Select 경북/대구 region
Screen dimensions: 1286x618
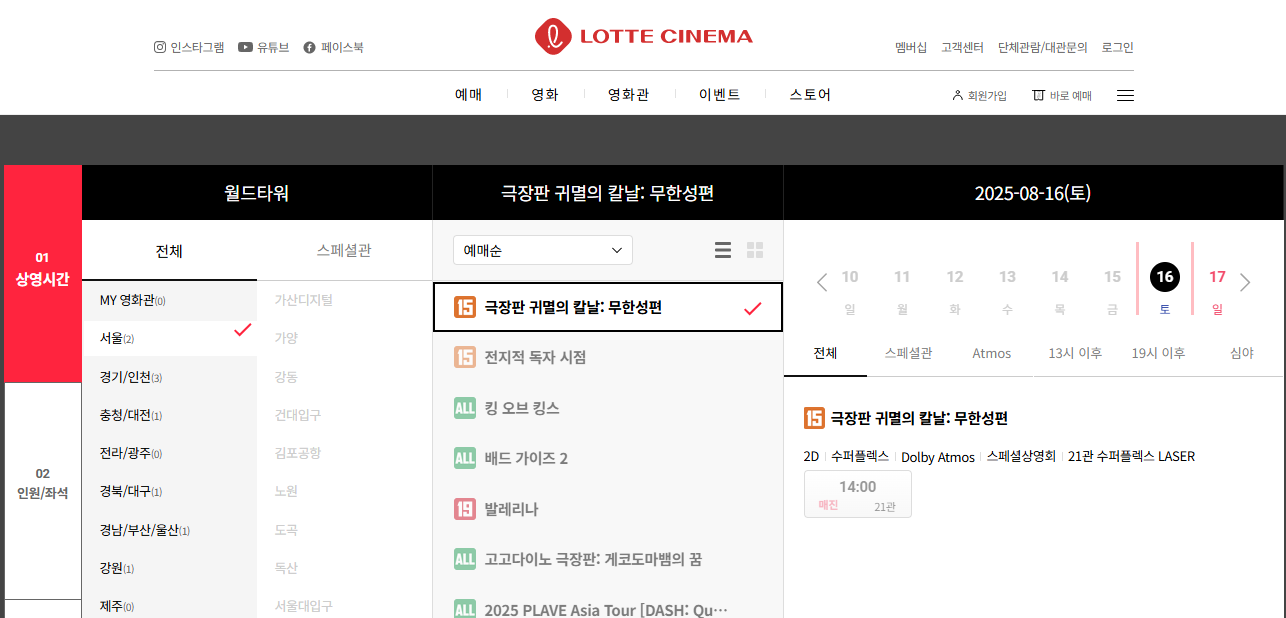click(x=169, y=491)
